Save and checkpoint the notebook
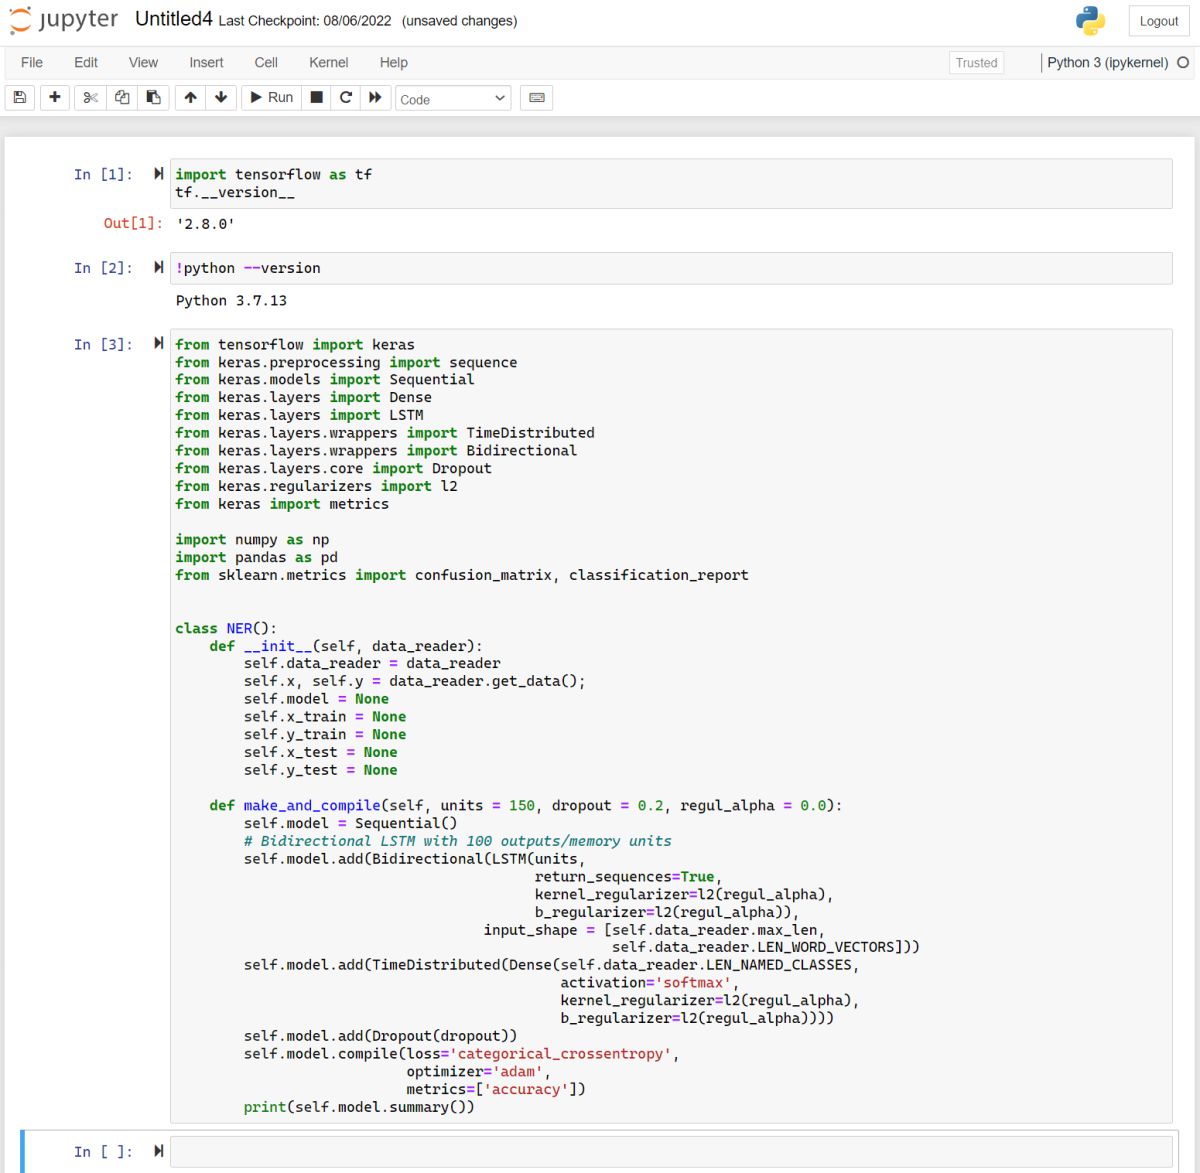 (20, 97)
